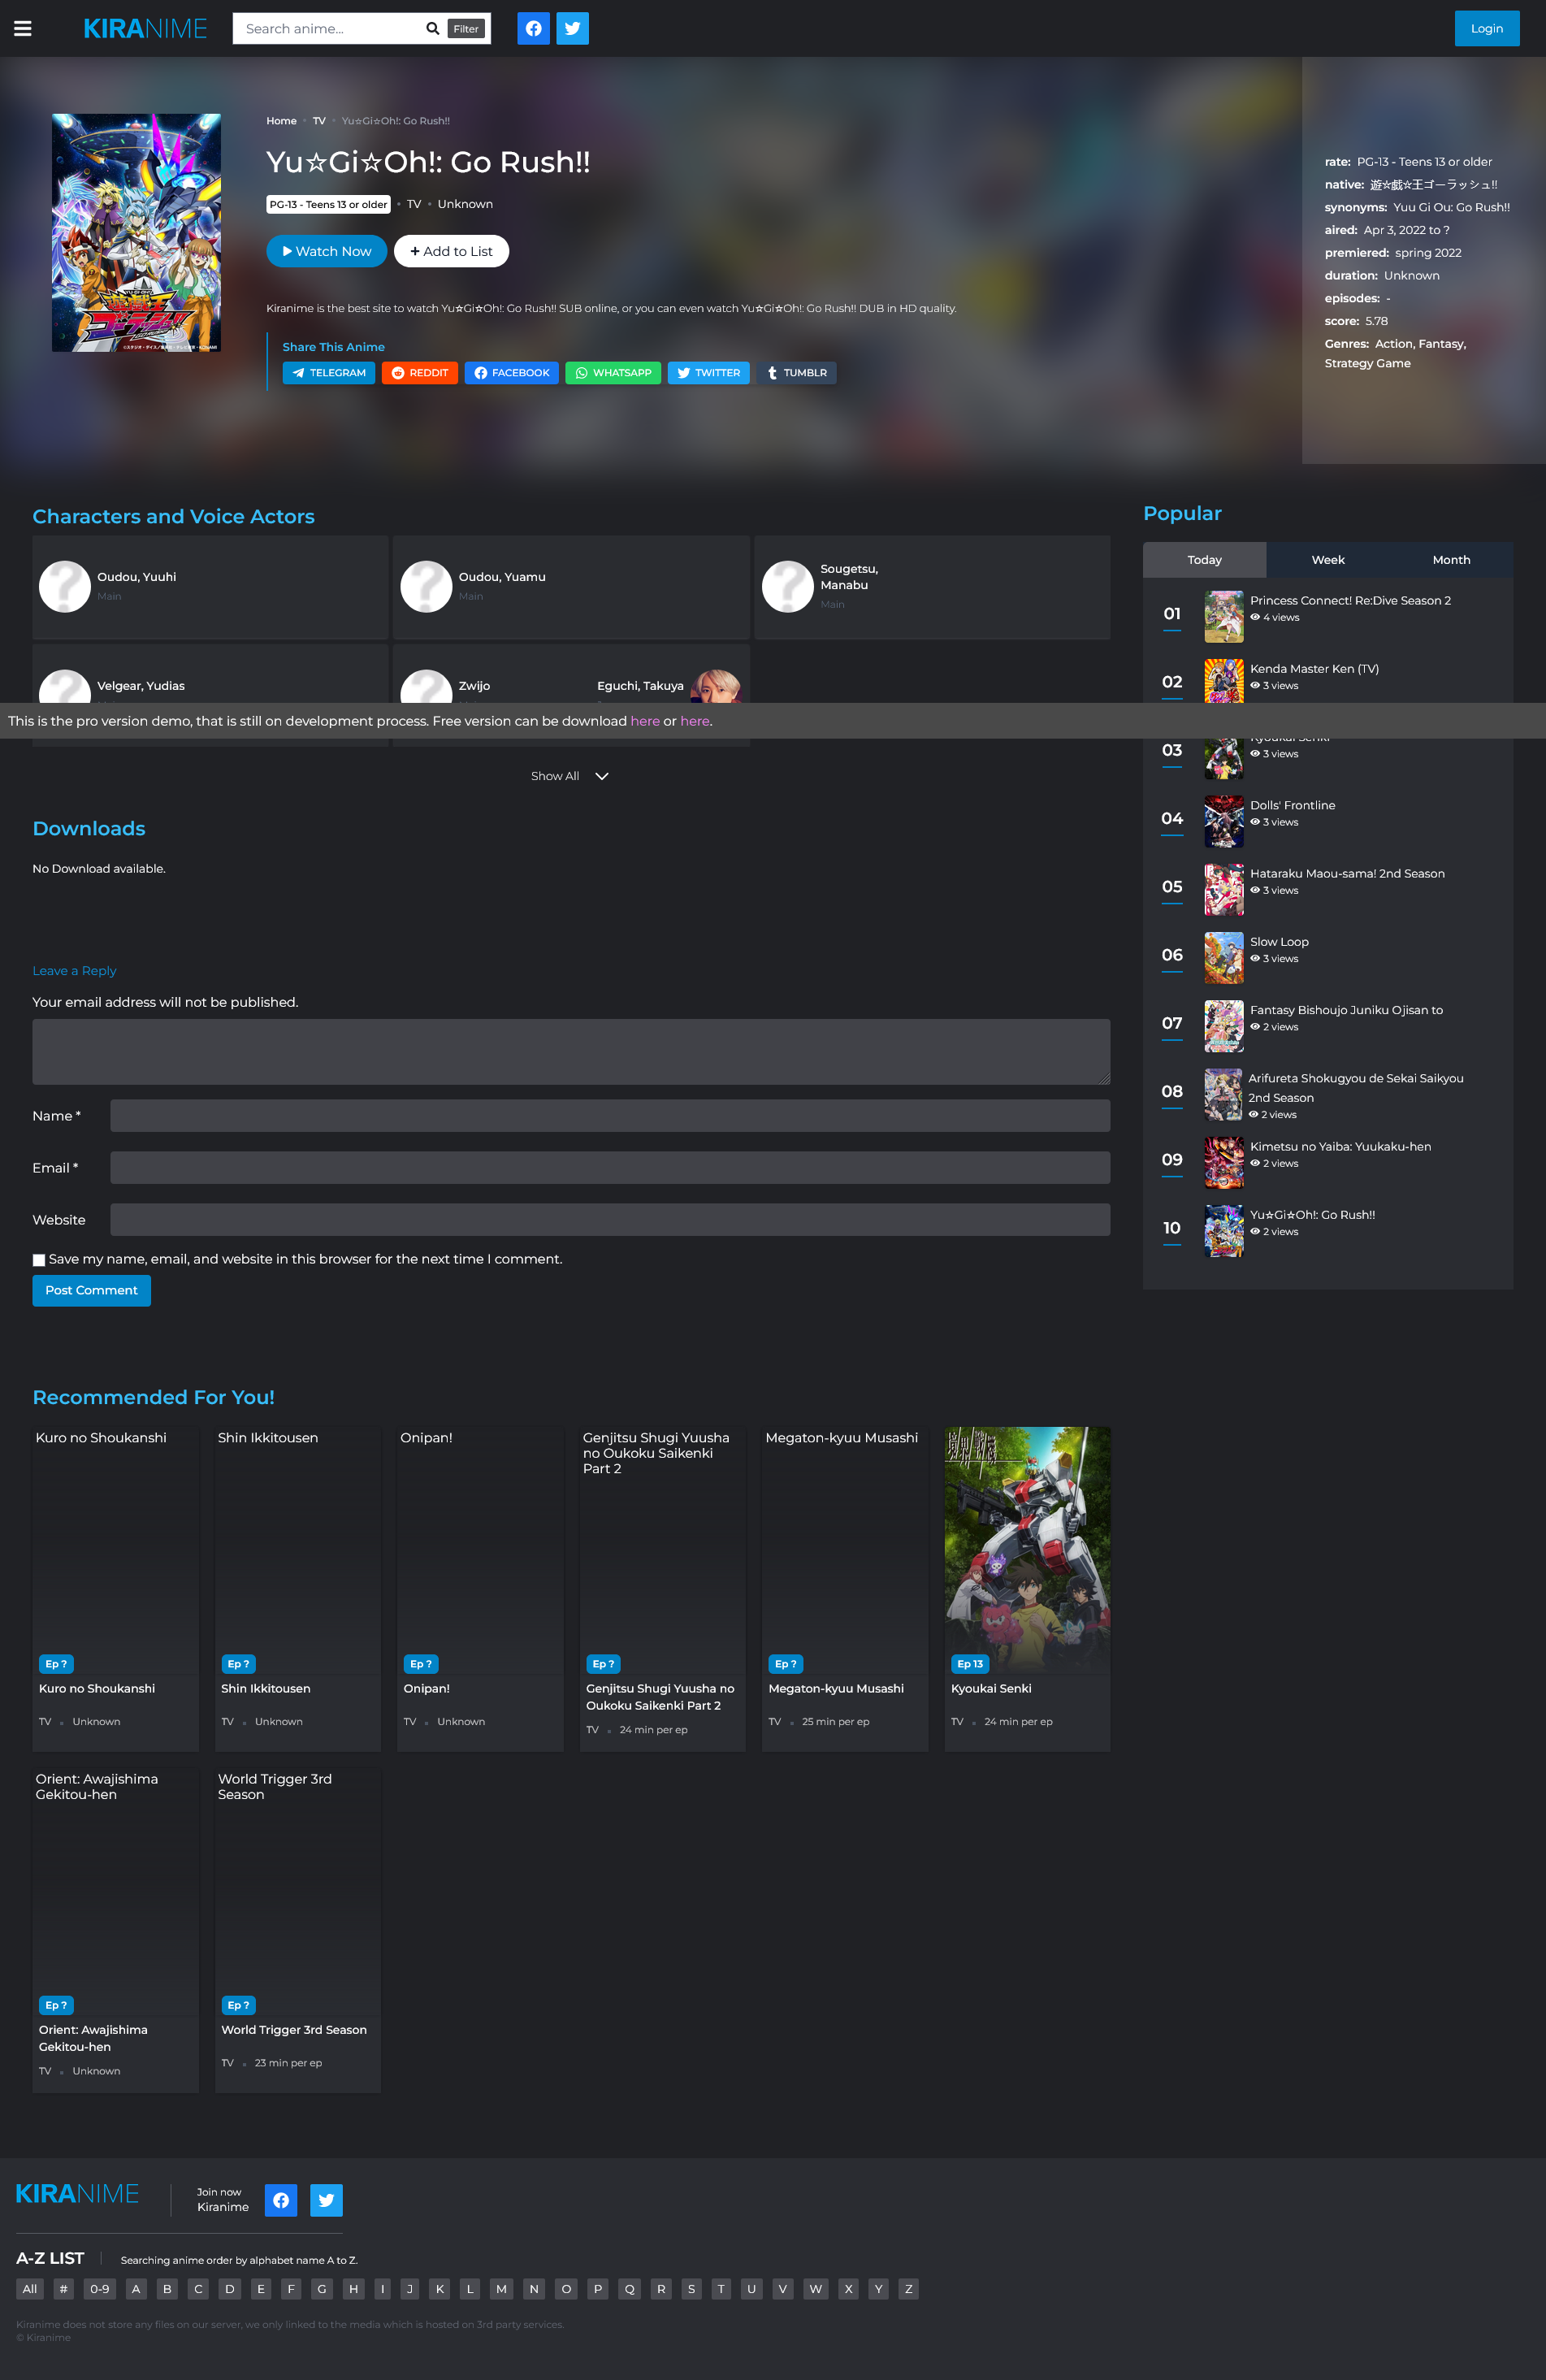Expand characters list with Show All
The height and width of the screenshot is (2380, 1546).
pos(569,776)
